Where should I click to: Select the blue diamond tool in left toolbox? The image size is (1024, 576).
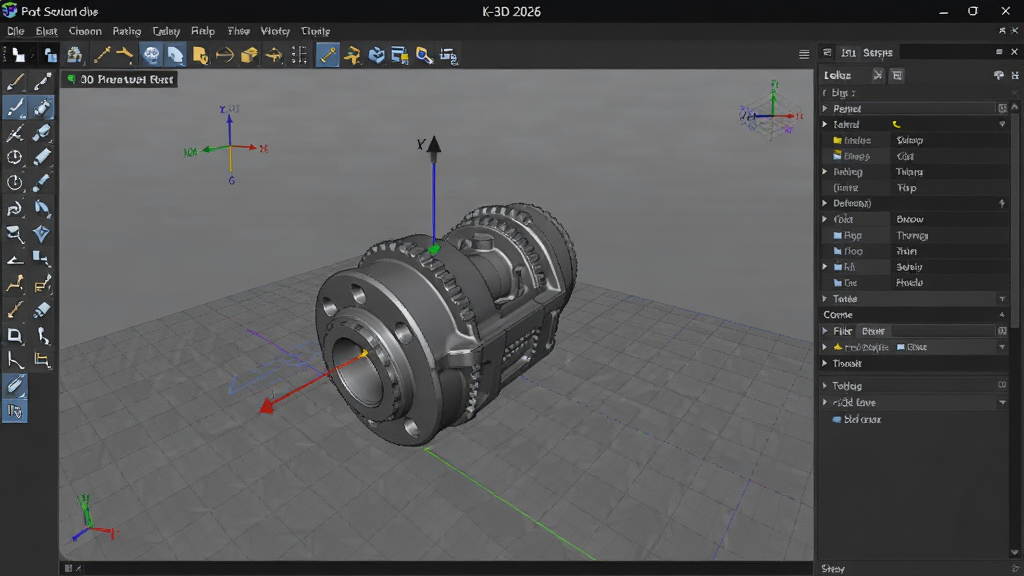point(41,234)
